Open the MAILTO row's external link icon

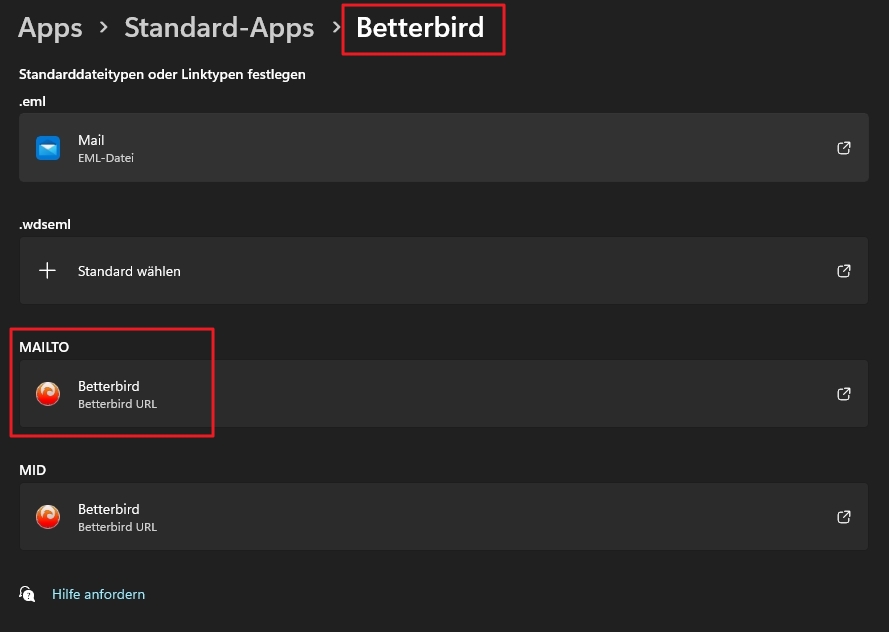[x=844, y=394]
